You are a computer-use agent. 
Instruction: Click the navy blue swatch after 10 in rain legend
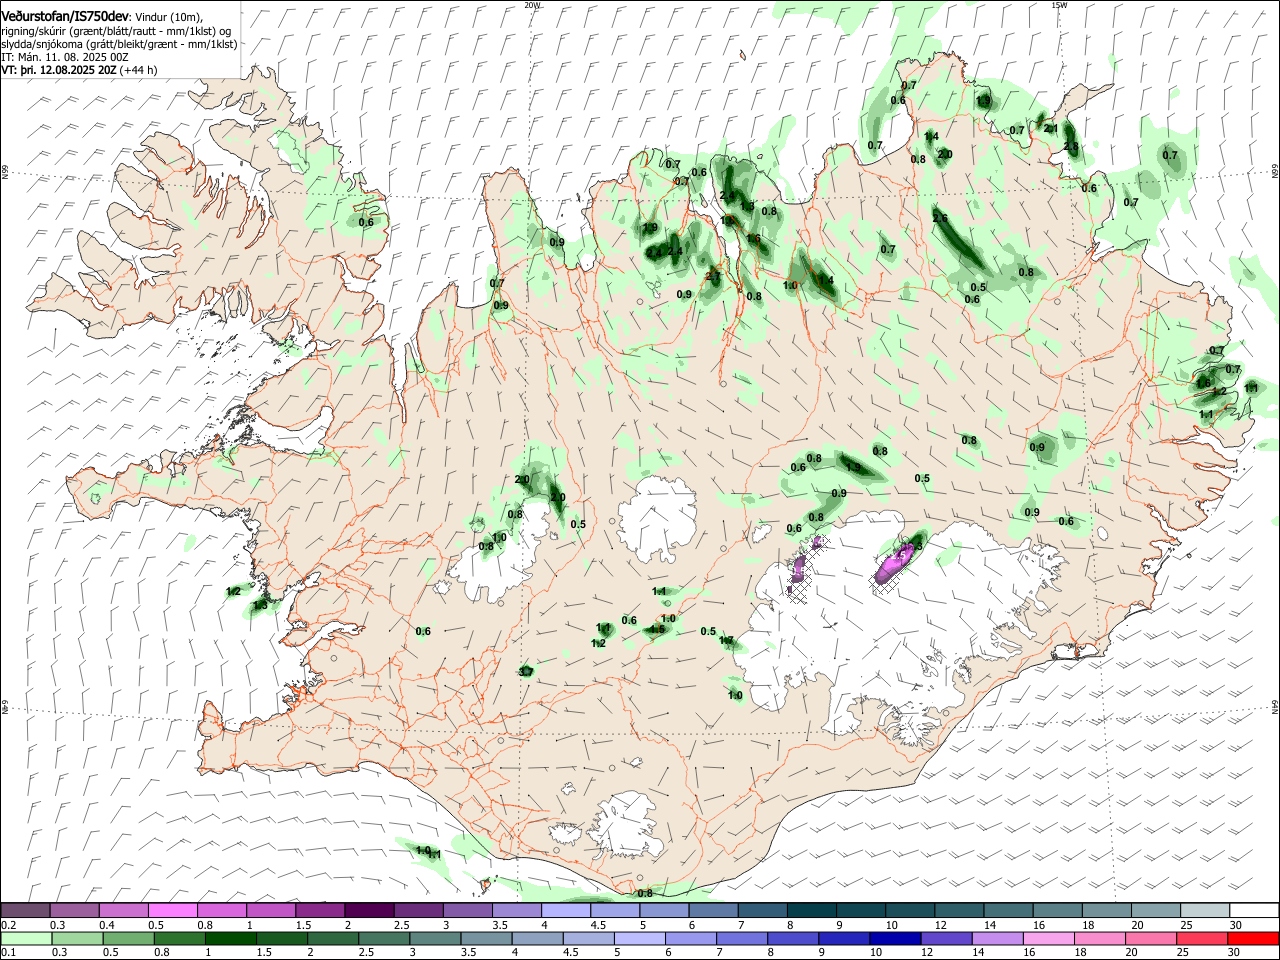(894, 938)
